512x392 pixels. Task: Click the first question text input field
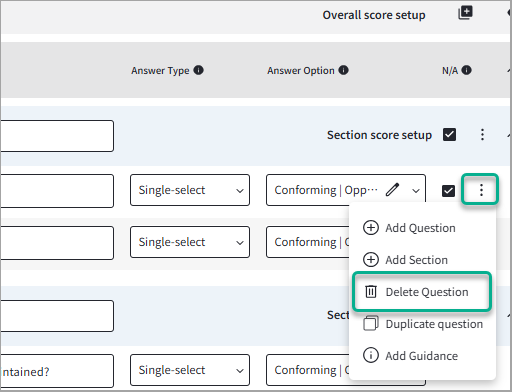tap(57, 191)
